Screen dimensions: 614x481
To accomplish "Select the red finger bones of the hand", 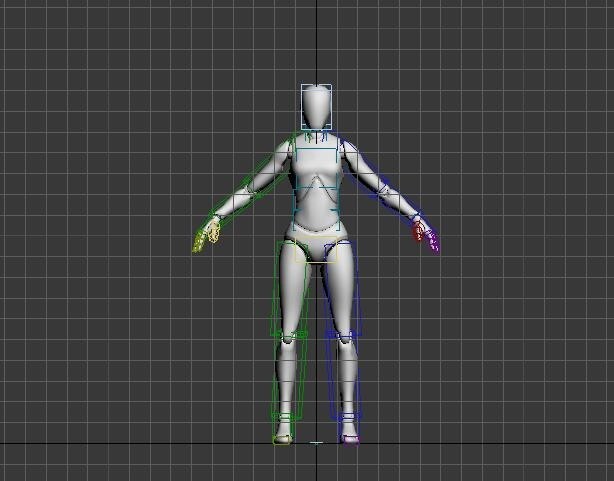I will [x=419, y=230].
